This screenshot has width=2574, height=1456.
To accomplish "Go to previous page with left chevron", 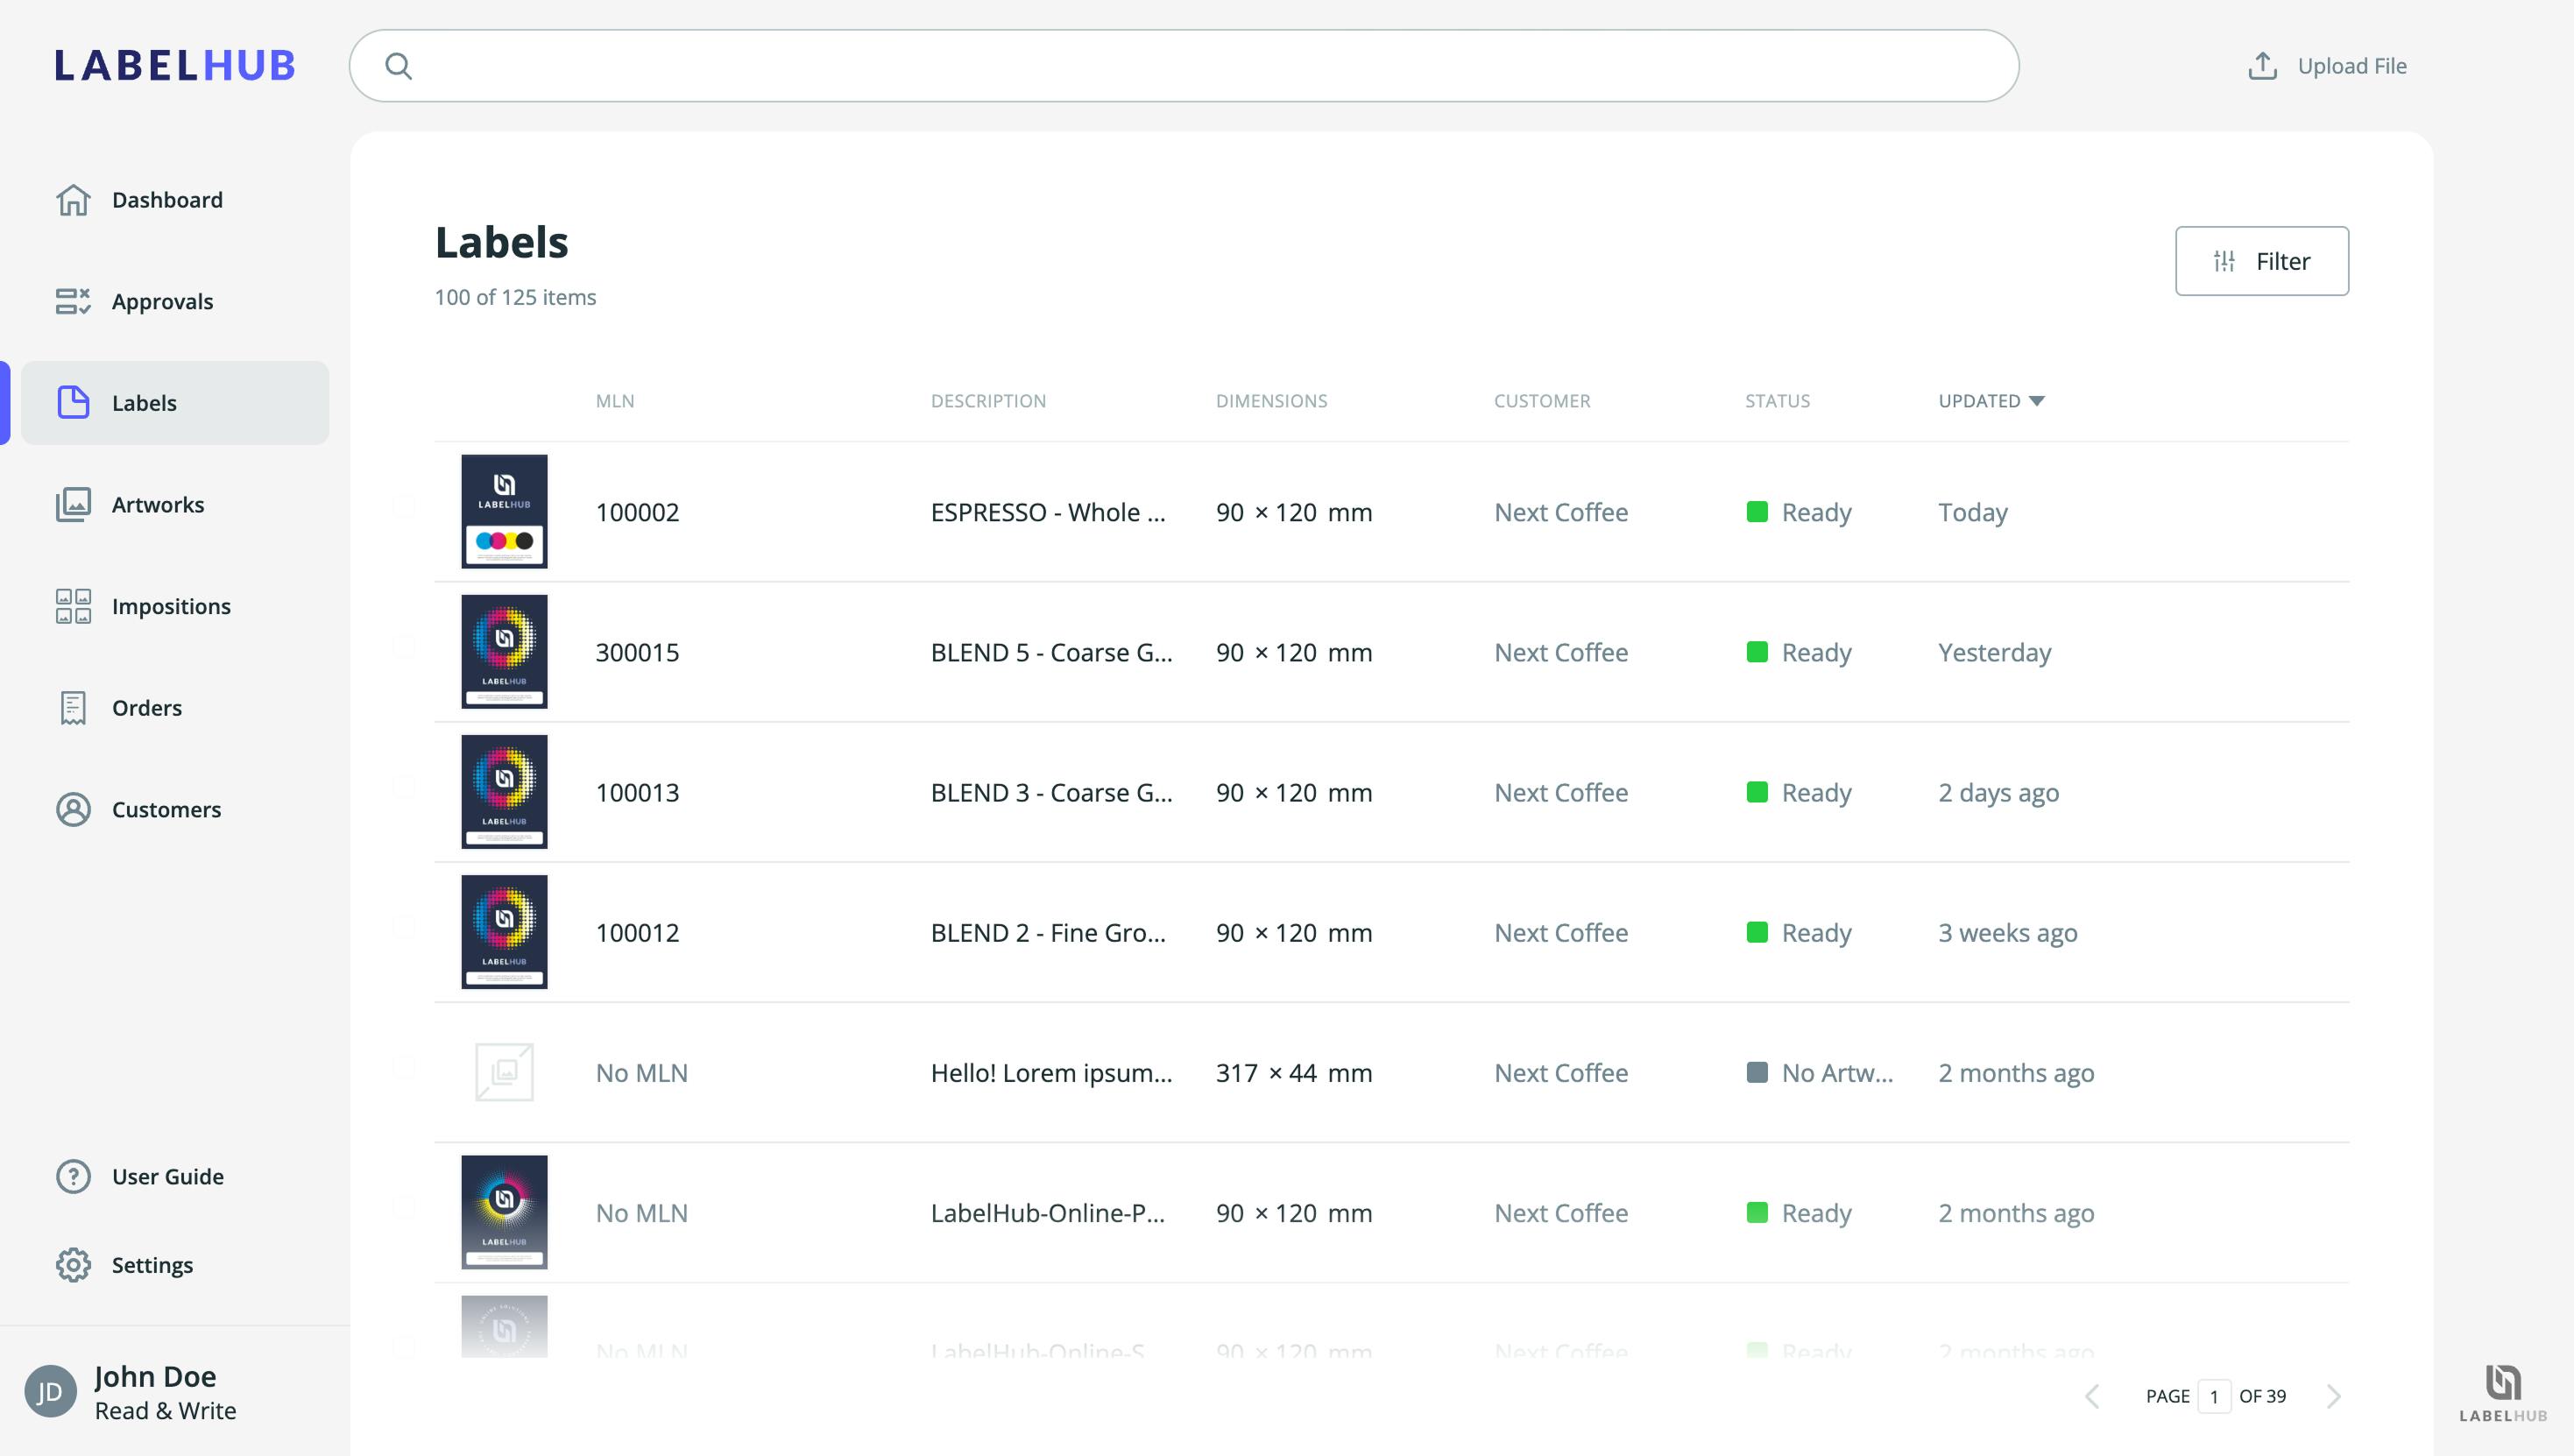I will [x=2092, y=1396].
